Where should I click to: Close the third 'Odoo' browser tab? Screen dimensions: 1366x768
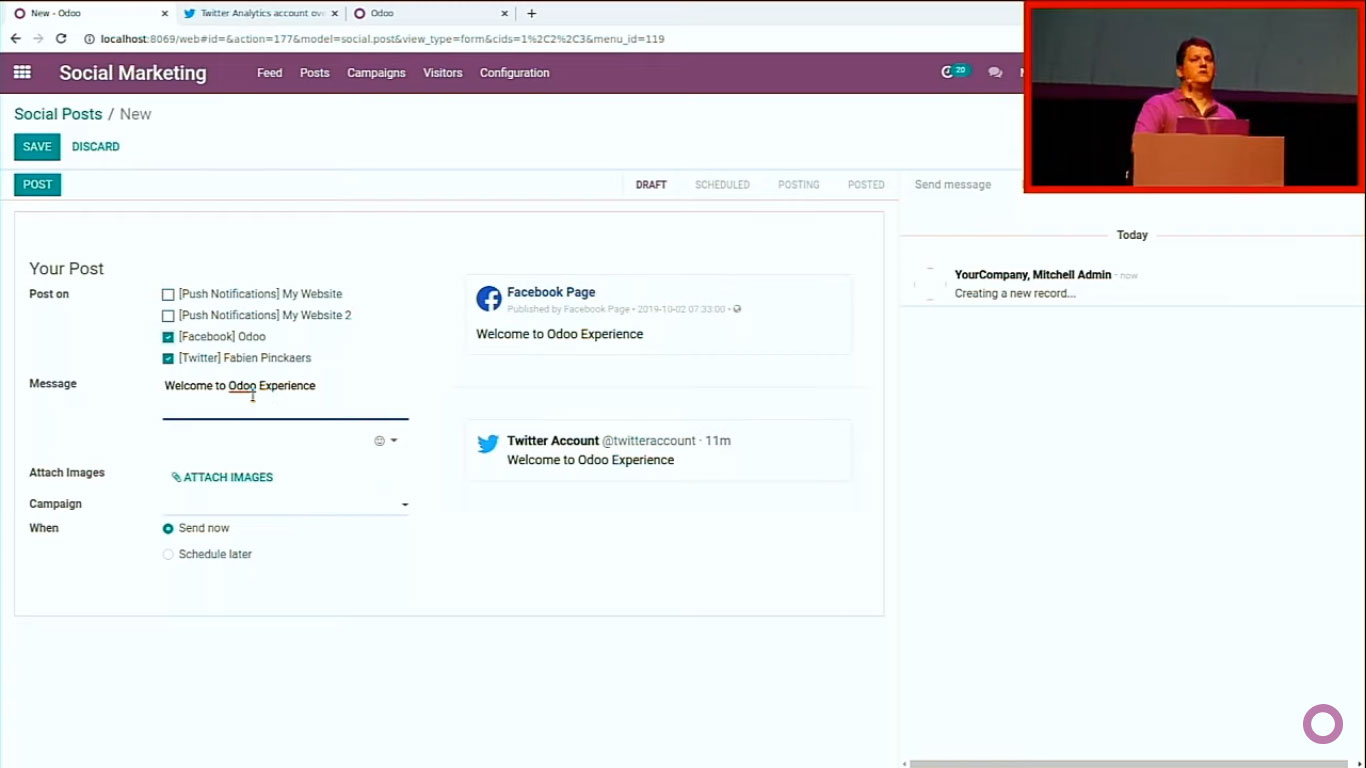[505, 14]
